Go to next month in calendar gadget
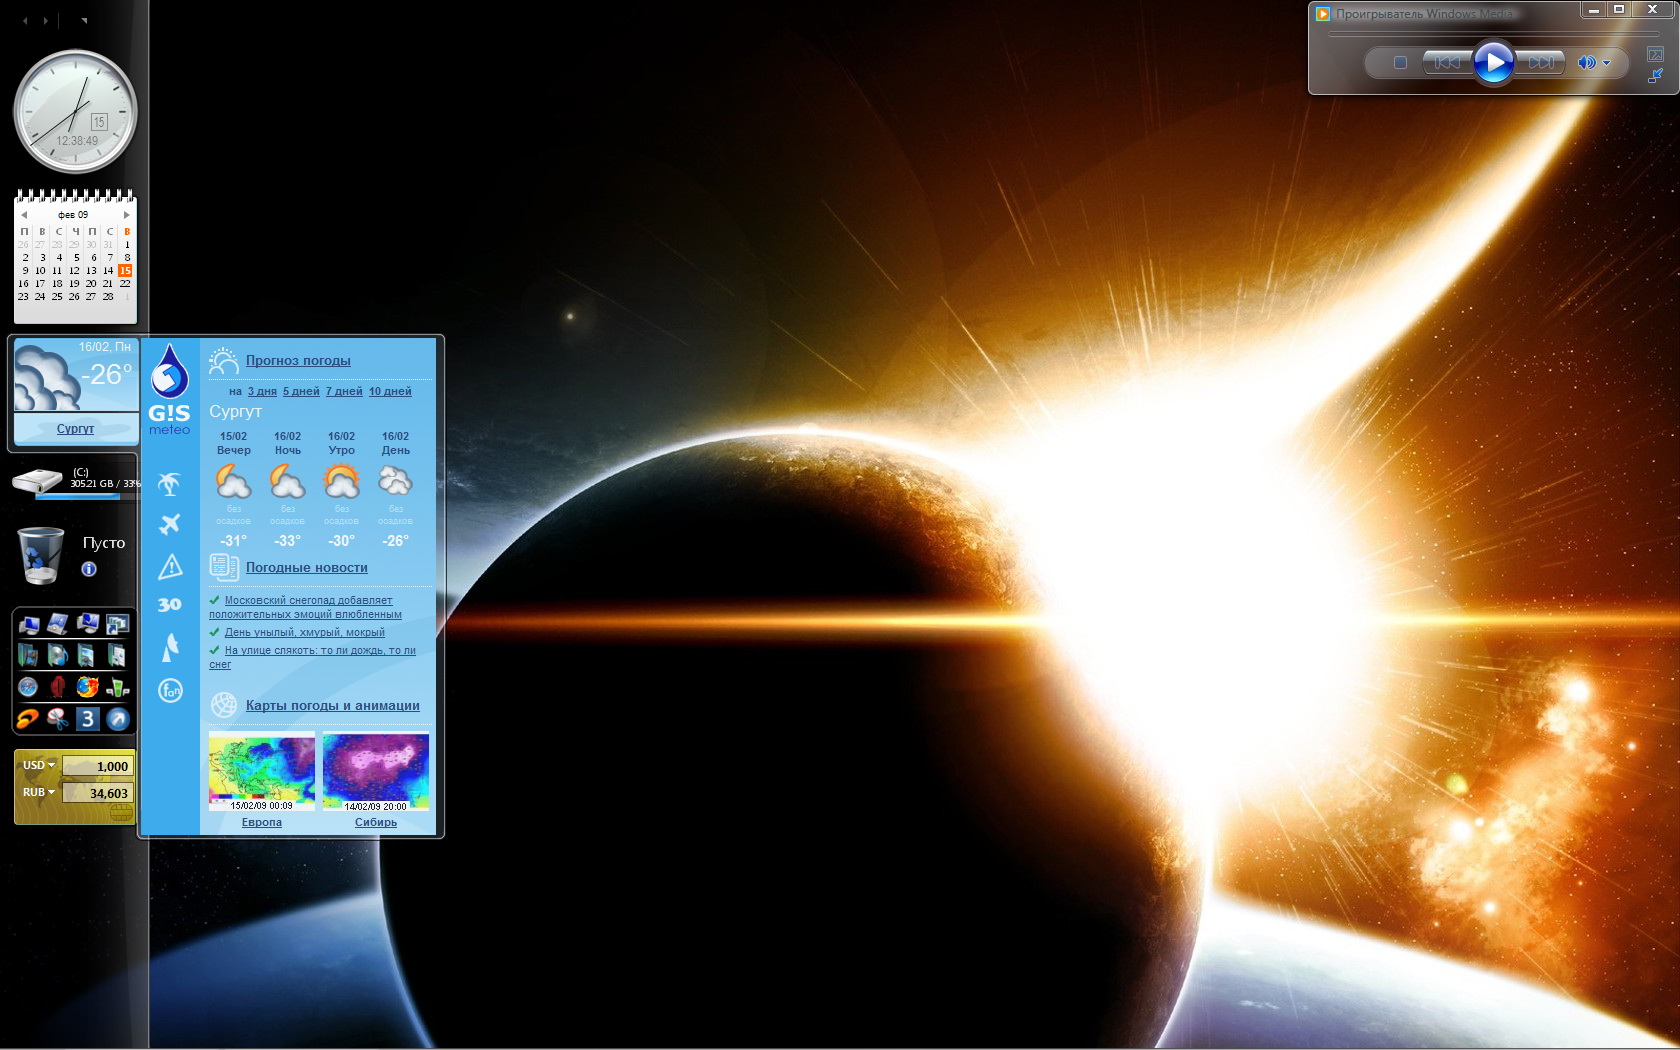Screen dimensions: 1680x1050 coord(126,215)
